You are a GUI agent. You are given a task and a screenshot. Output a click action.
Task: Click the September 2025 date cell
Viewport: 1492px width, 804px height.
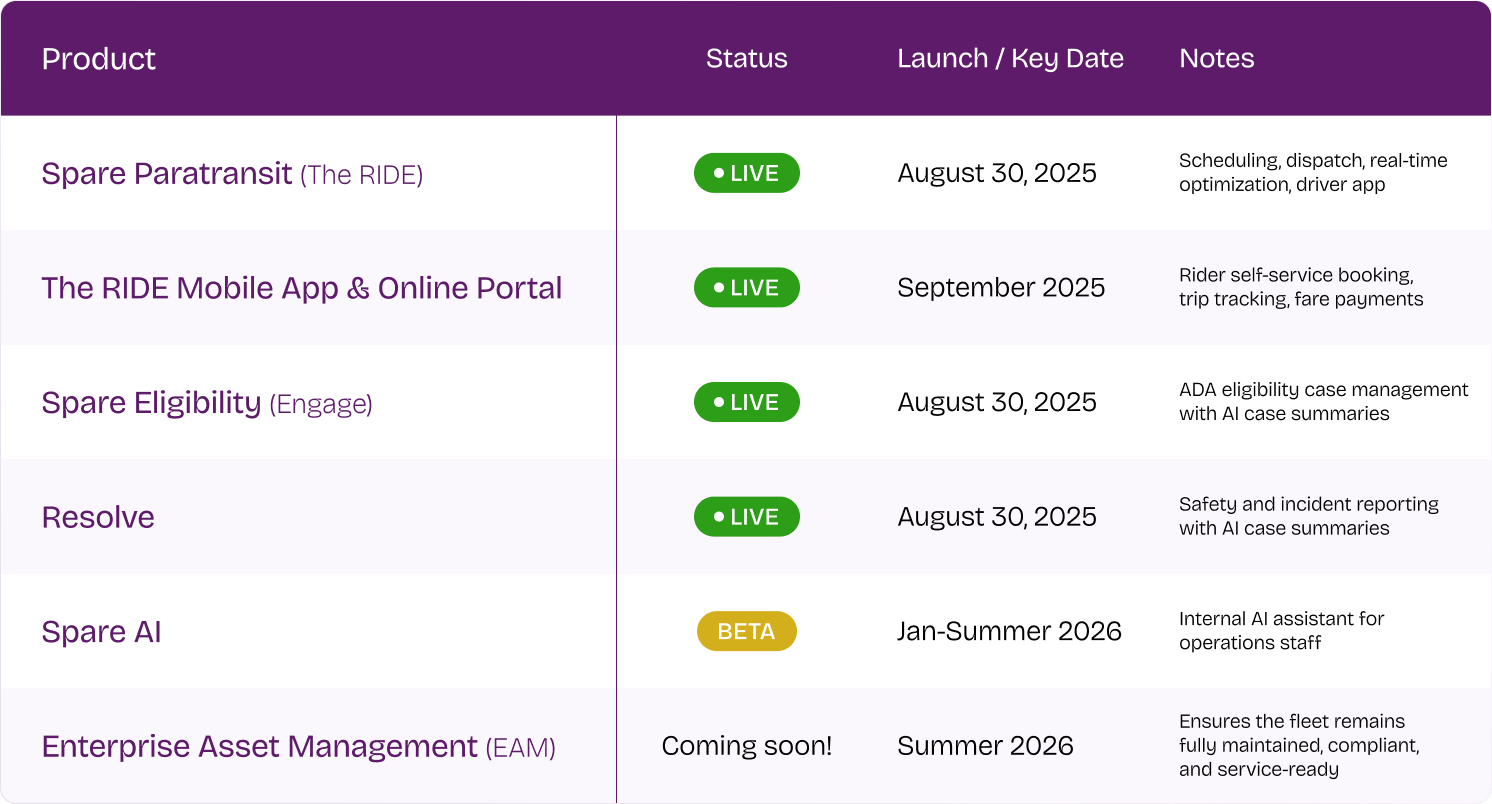(x=1001, y=288)
